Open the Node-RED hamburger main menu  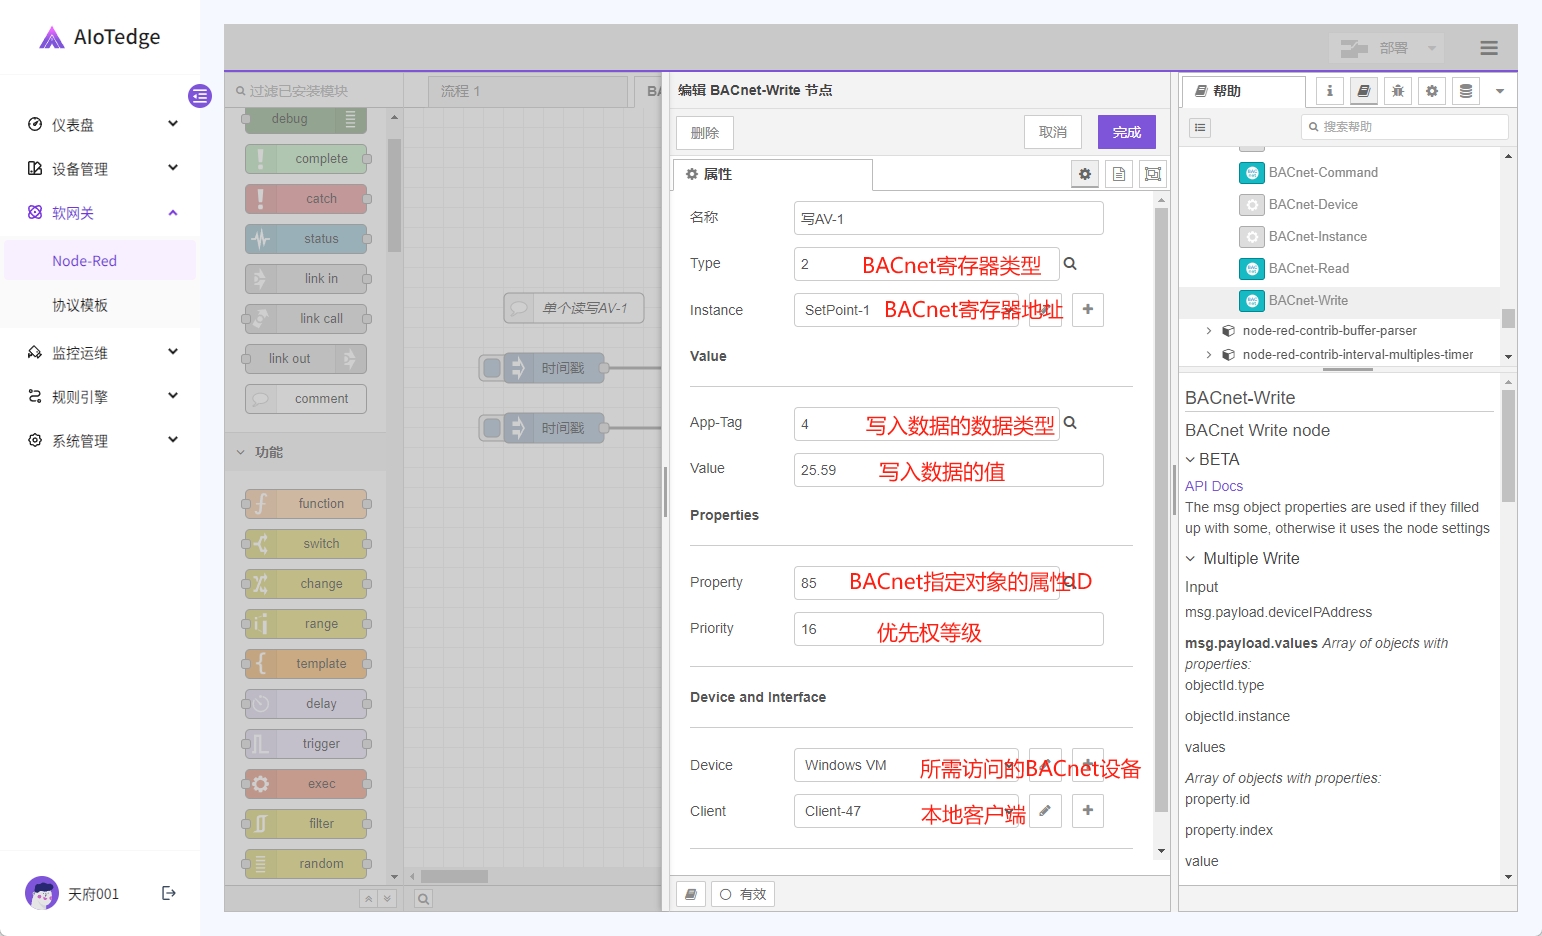coord(1488,48)
